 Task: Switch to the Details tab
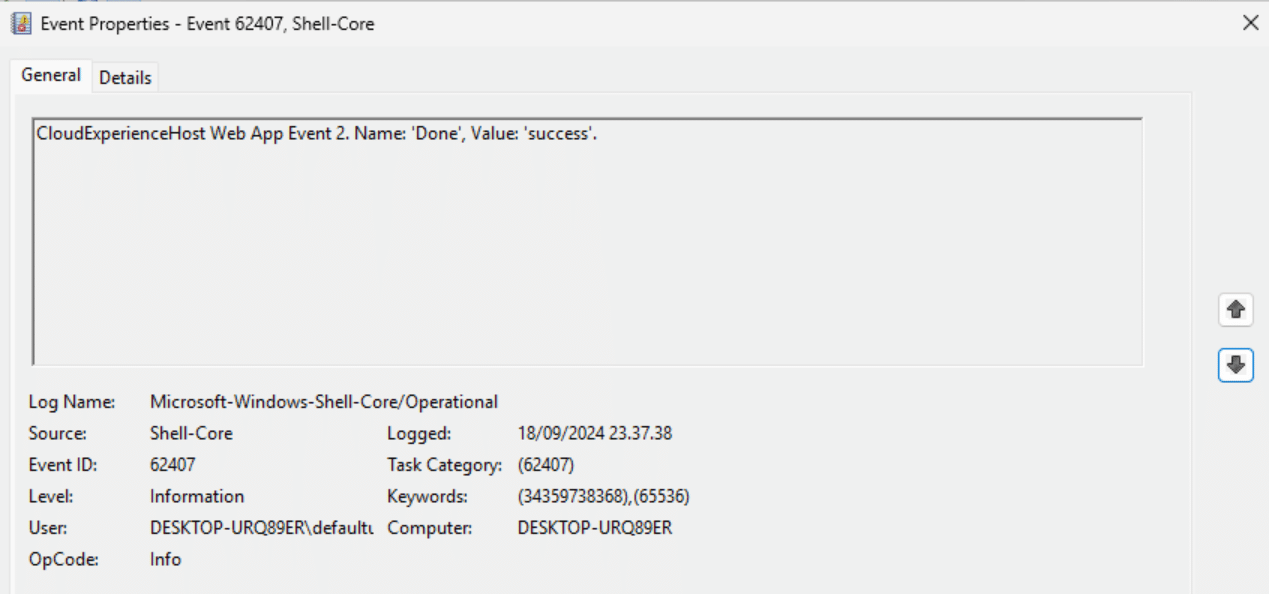click(123, 75)
